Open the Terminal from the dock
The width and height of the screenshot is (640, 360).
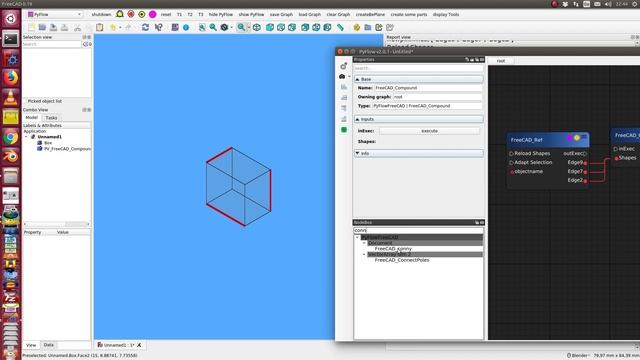point(10,39)
